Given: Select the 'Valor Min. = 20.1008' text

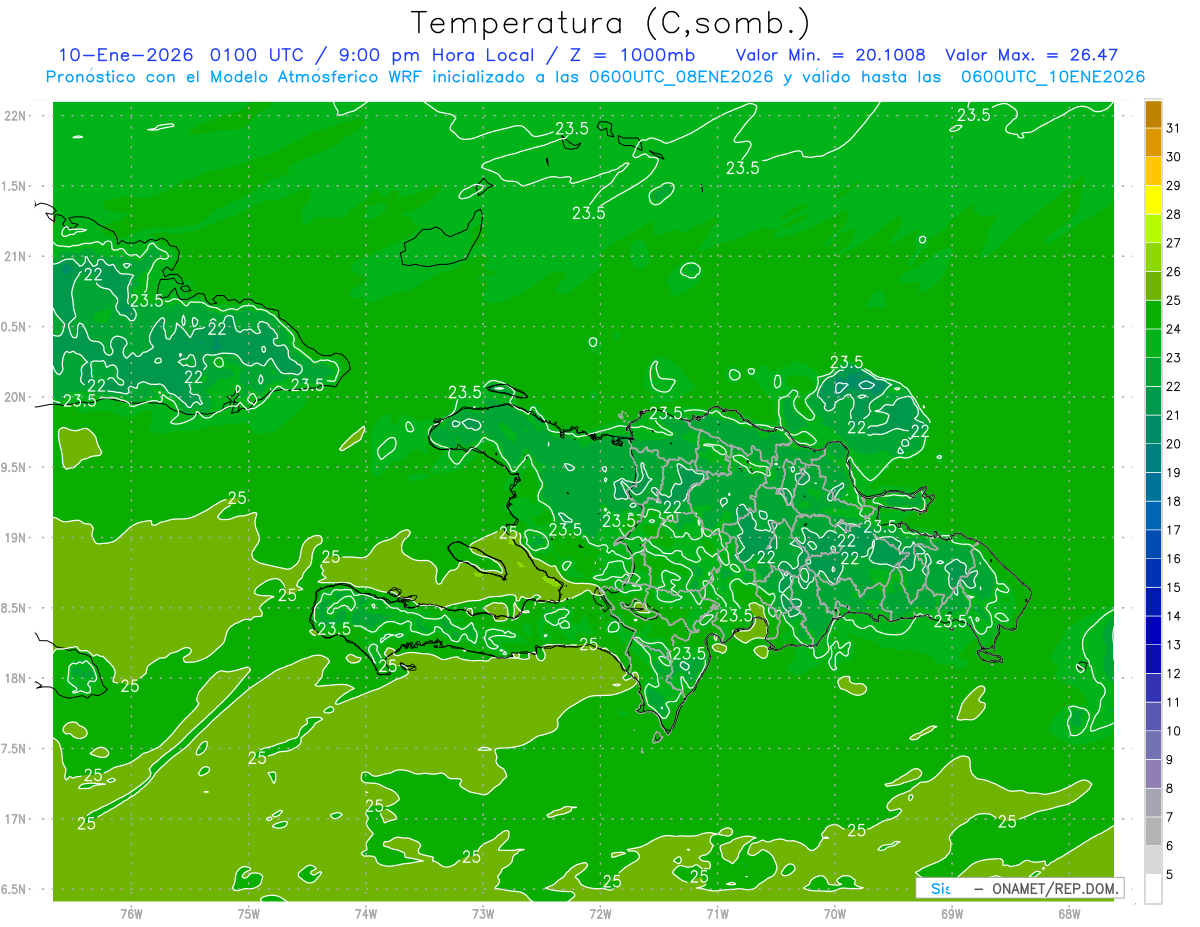Looking at the screenshot, I should (x=831, y=55).
